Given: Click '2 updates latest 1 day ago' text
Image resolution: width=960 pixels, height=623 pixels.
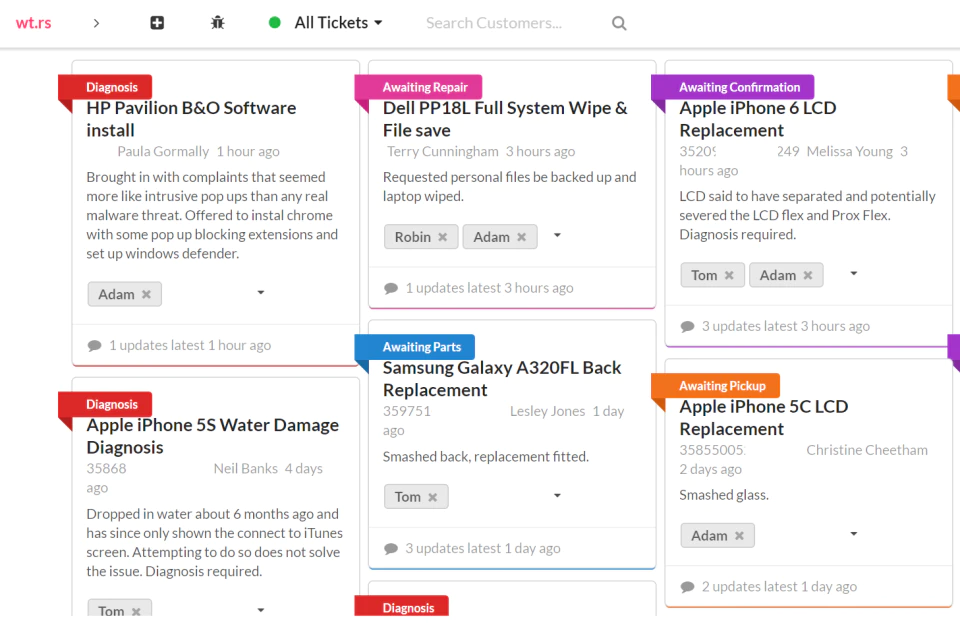Looking at the screenshot, I should pyautogui.click(x=779, y=587).
